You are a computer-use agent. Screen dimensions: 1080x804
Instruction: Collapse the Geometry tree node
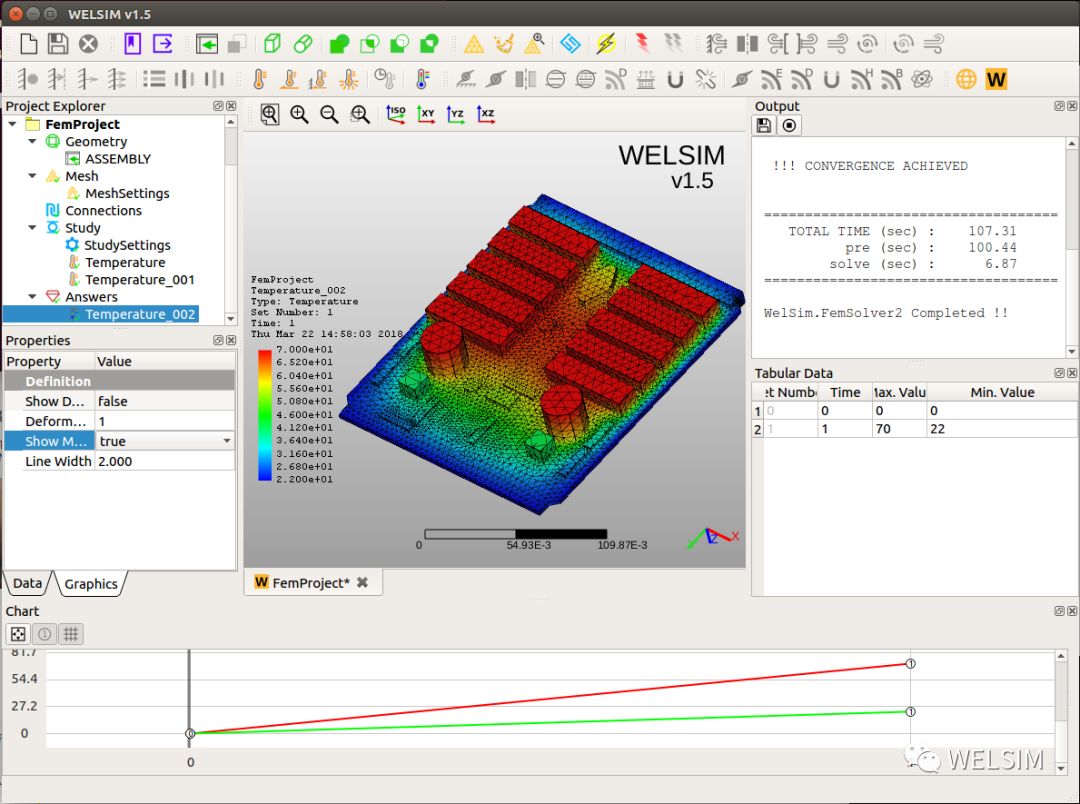(32, 141)
